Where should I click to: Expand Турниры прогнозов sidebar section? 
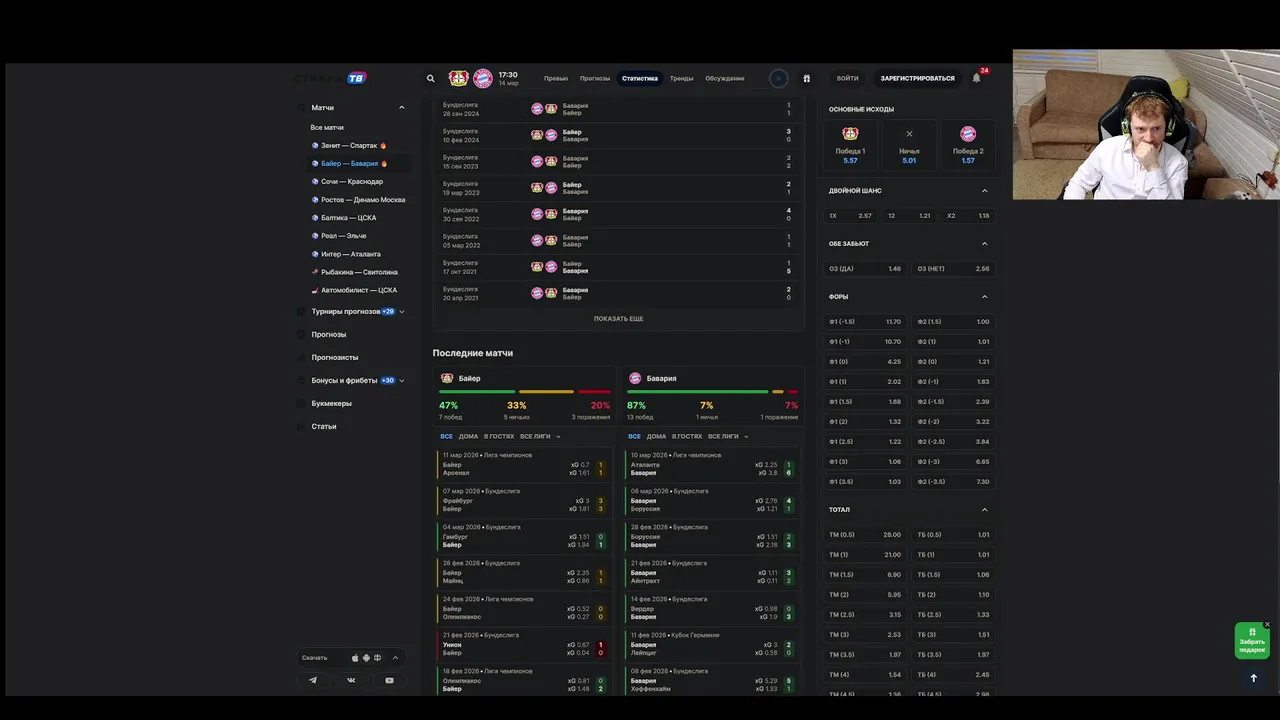(402, 311)
